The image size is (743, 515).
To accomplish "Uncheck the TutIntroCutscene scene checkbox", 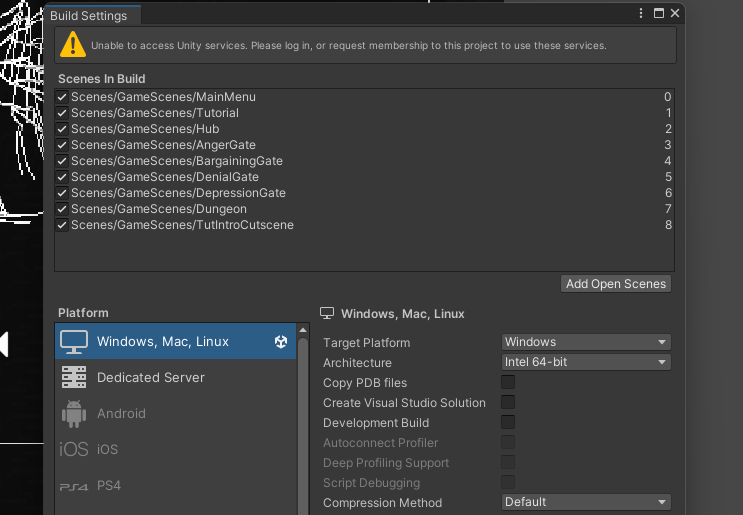I will click(x=62, y=225).
